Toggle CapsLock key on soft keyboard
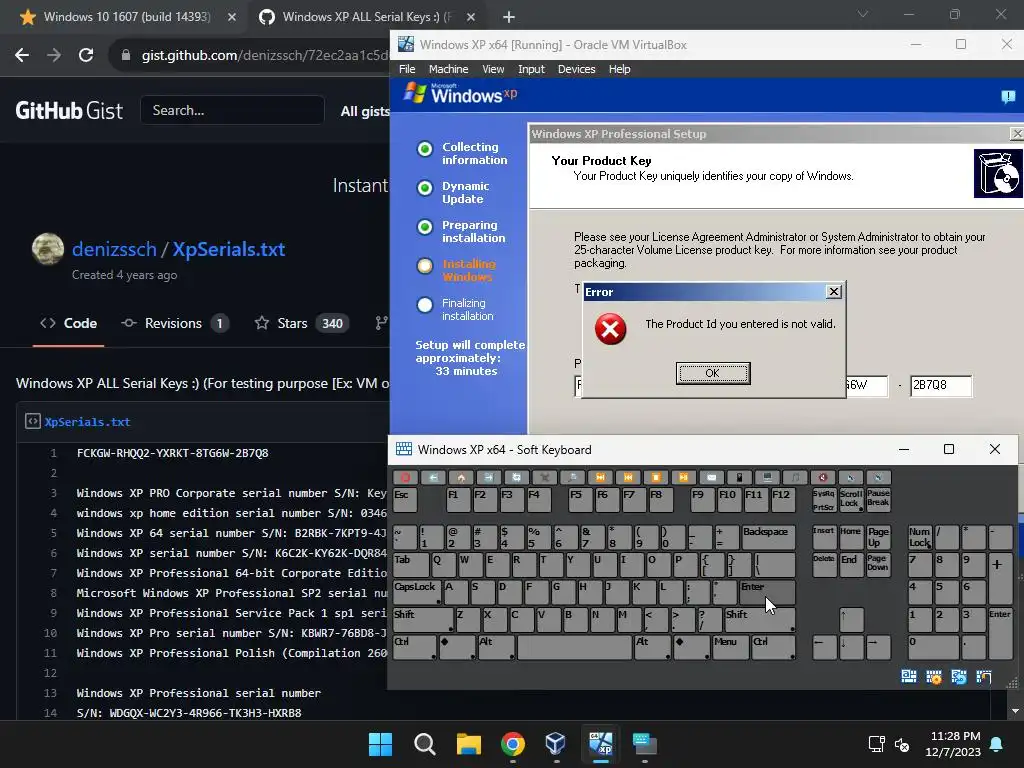The height and width of the screenshot is (768, 1024). pos(415,592)
